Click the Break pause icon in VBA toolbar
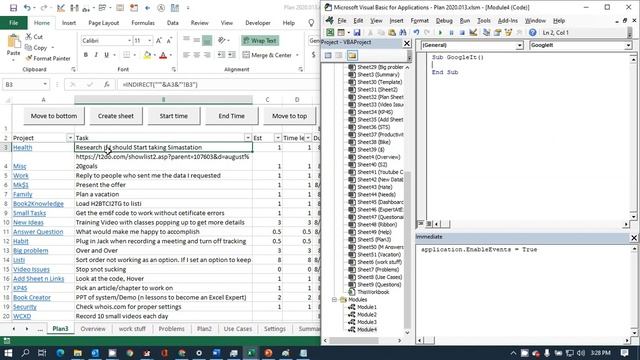The width and height of the screenshot is (640, 360). click(x=451, y=33)
